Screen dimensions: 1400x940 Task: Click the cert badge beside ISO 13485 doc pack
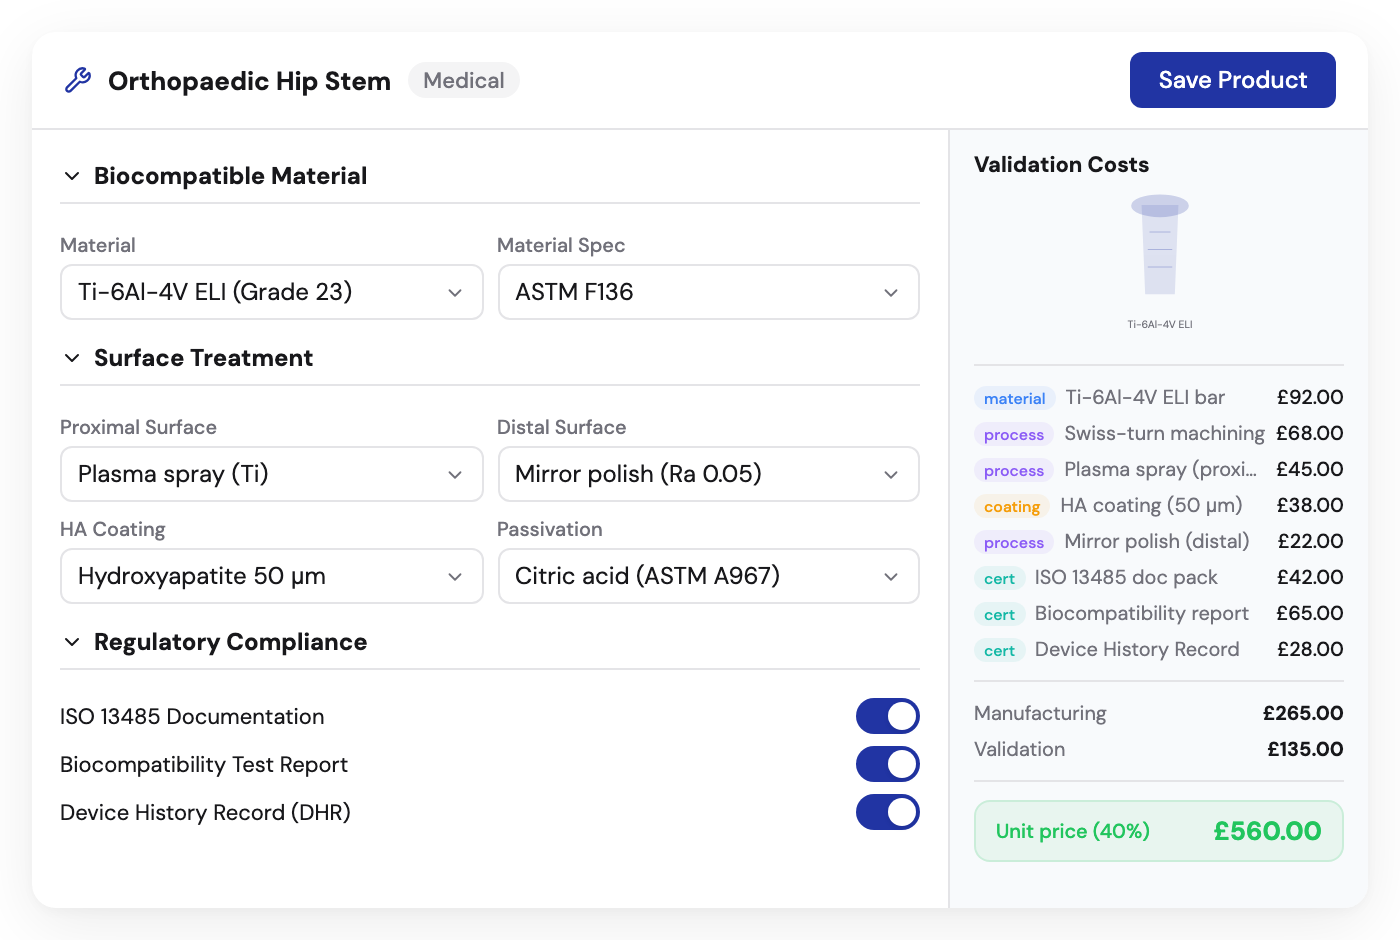click(x=999, y=578)
